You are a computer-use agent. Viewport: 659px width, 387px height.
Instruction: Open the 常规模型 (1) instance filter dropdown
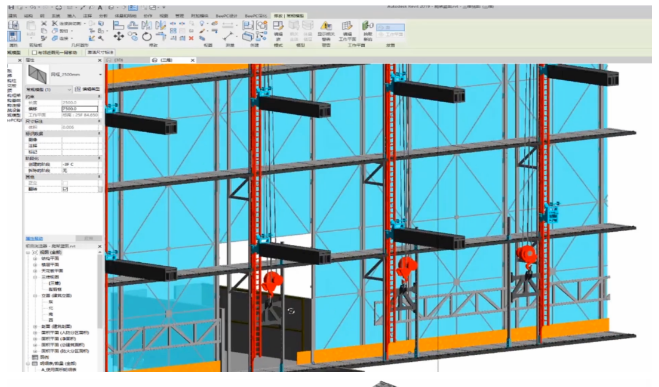point(49,90)
